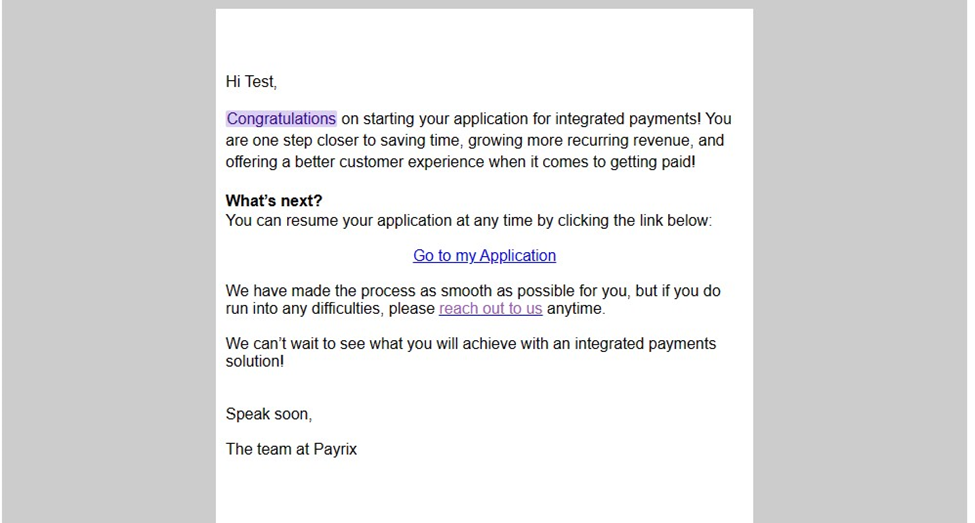The height and width of the screenshot is (523, 975).
Task: Click the blank white area above the greeting
Action: click(484, 39)
